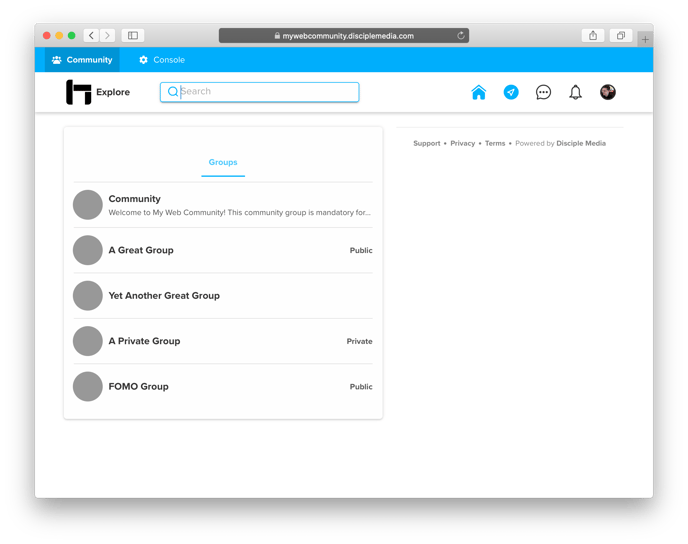Click the Community people icon
The image size is (688, 544).
click(x=57, y=60)
